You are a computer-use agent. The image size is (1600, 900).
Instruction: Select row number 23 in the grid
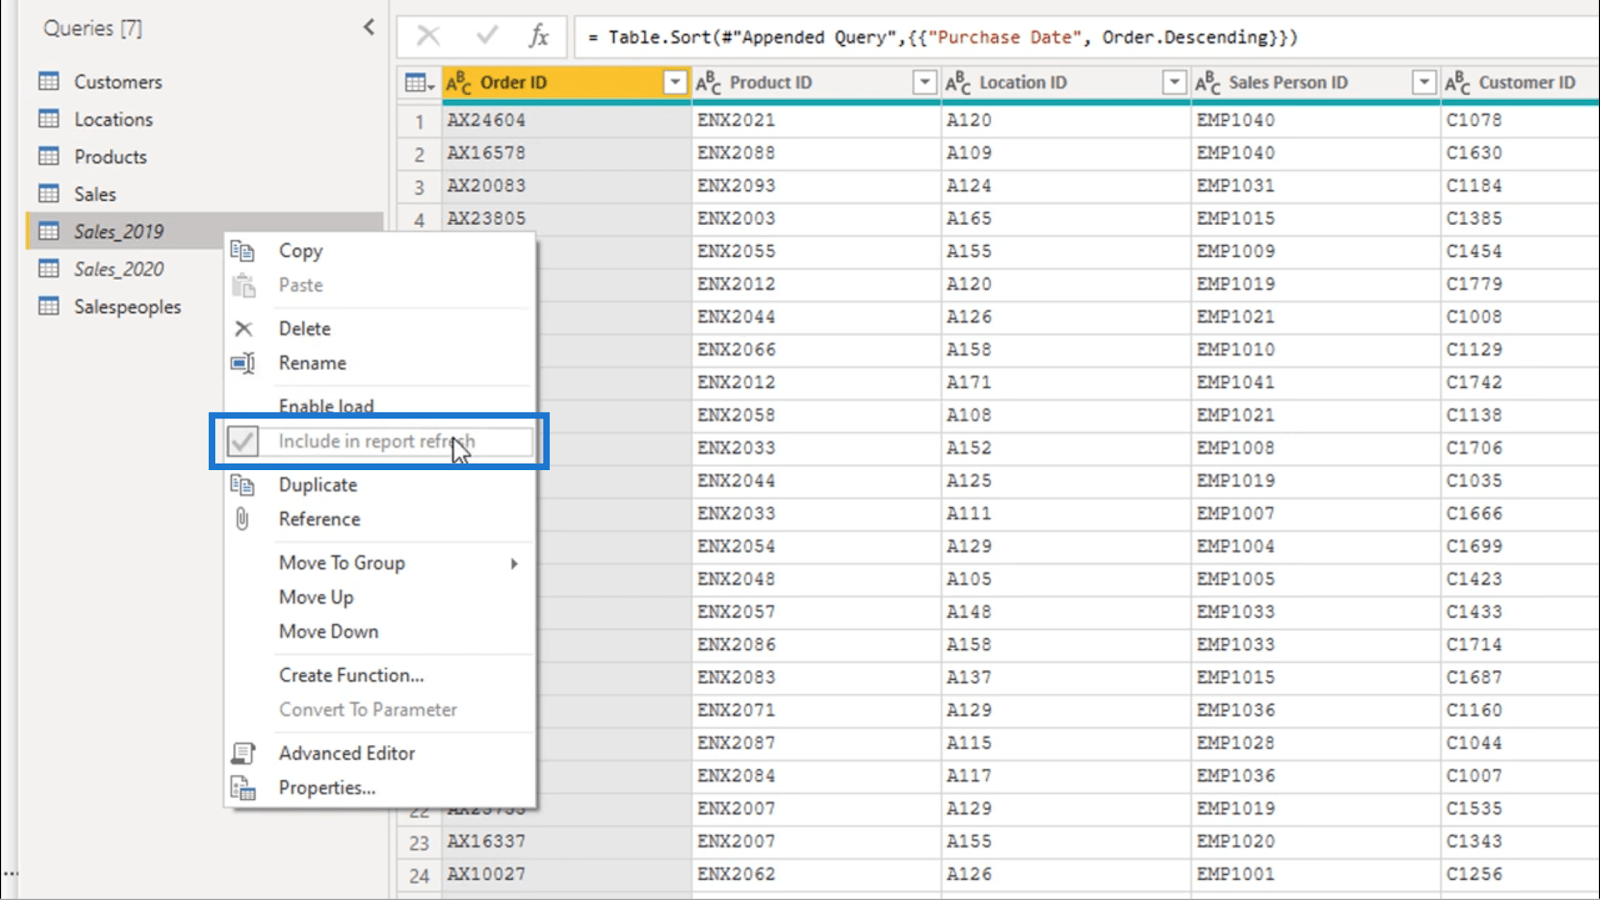[x=419, y=843]
